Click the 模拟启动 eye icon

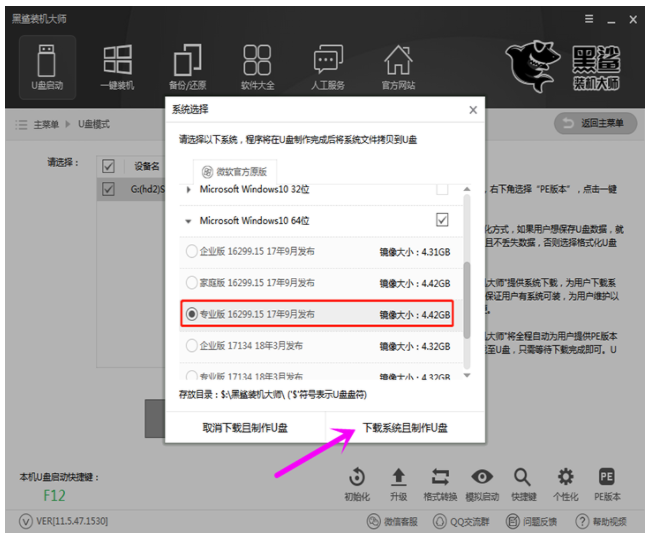(482, 483)
